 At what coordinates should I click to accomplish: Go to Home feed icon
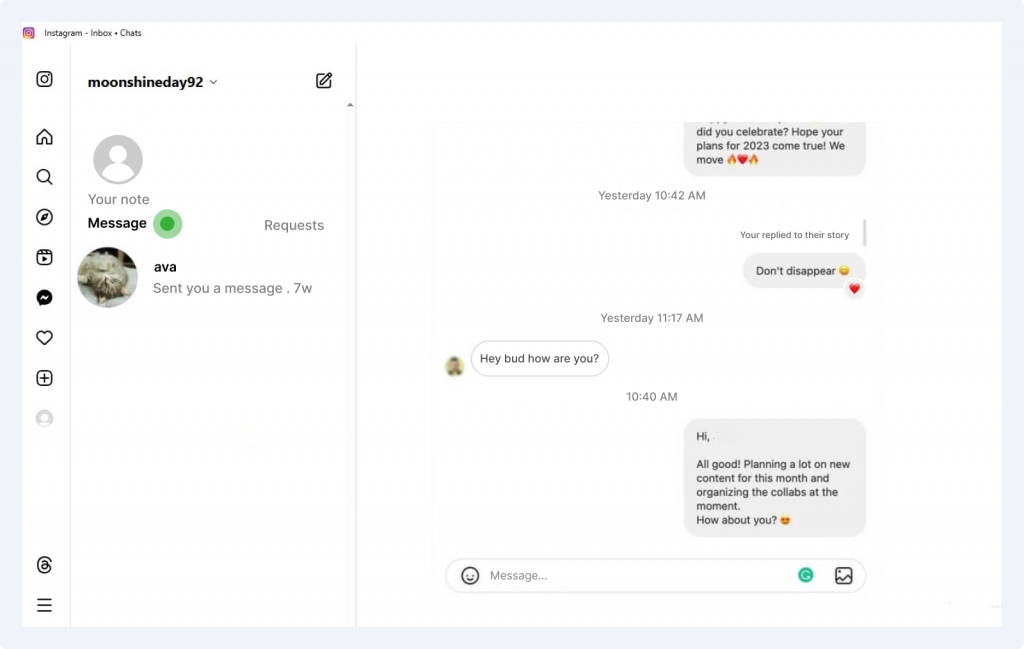tap(44, 136)
